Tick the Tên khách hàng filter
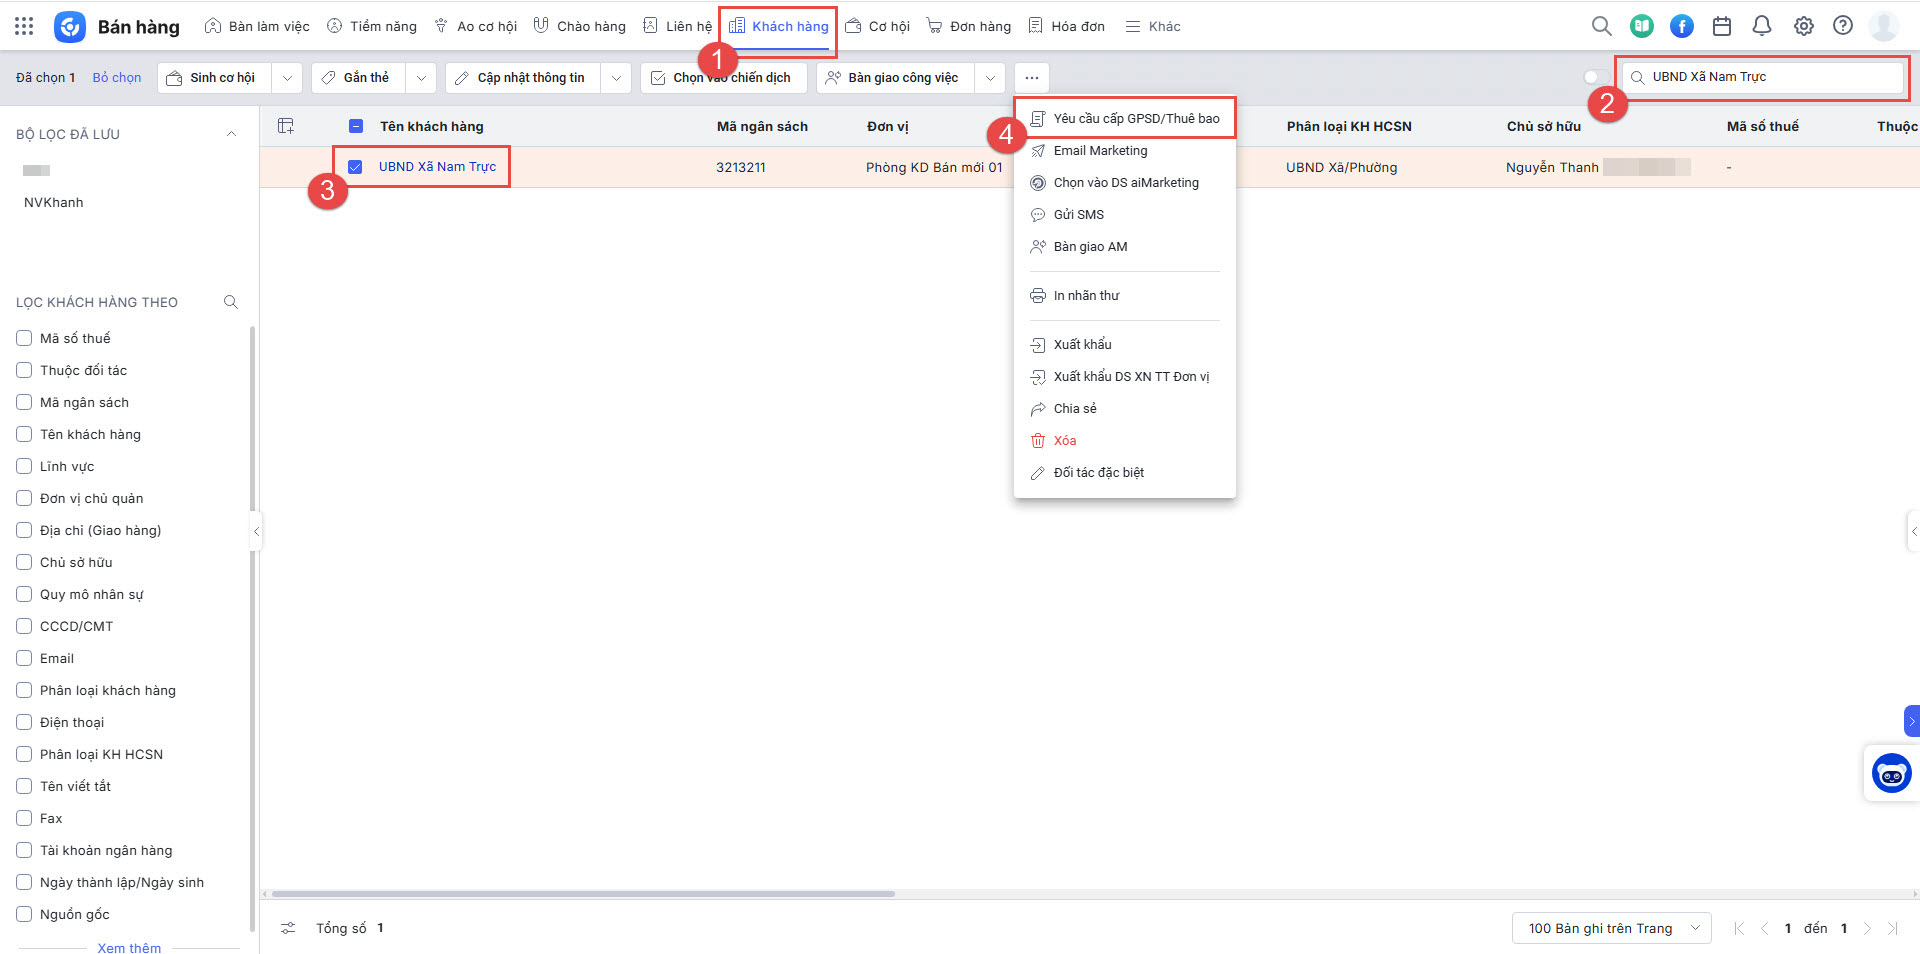Image resolution: width=1920 pixels, height=954 pixels. click(24, 434)
